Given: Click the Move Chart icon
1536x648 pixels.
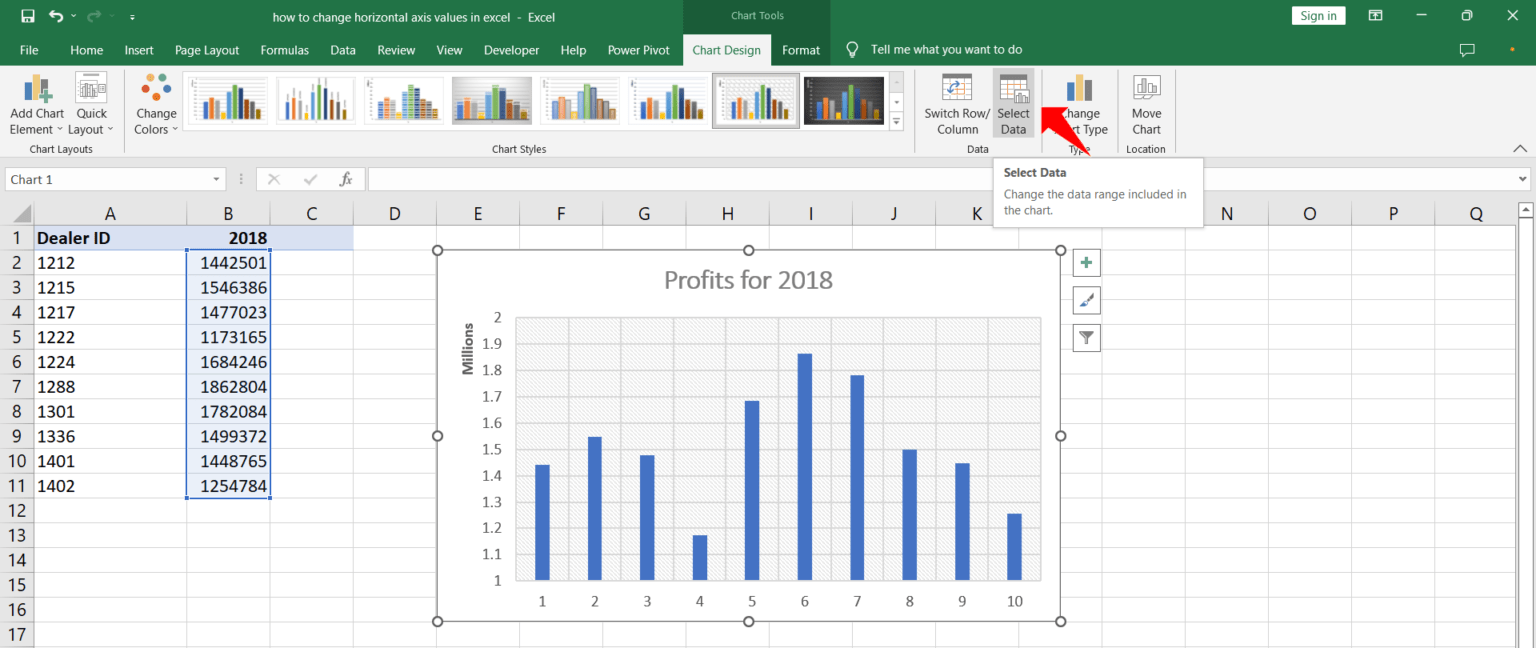Looking at the screenshot, I should 1145,101.
